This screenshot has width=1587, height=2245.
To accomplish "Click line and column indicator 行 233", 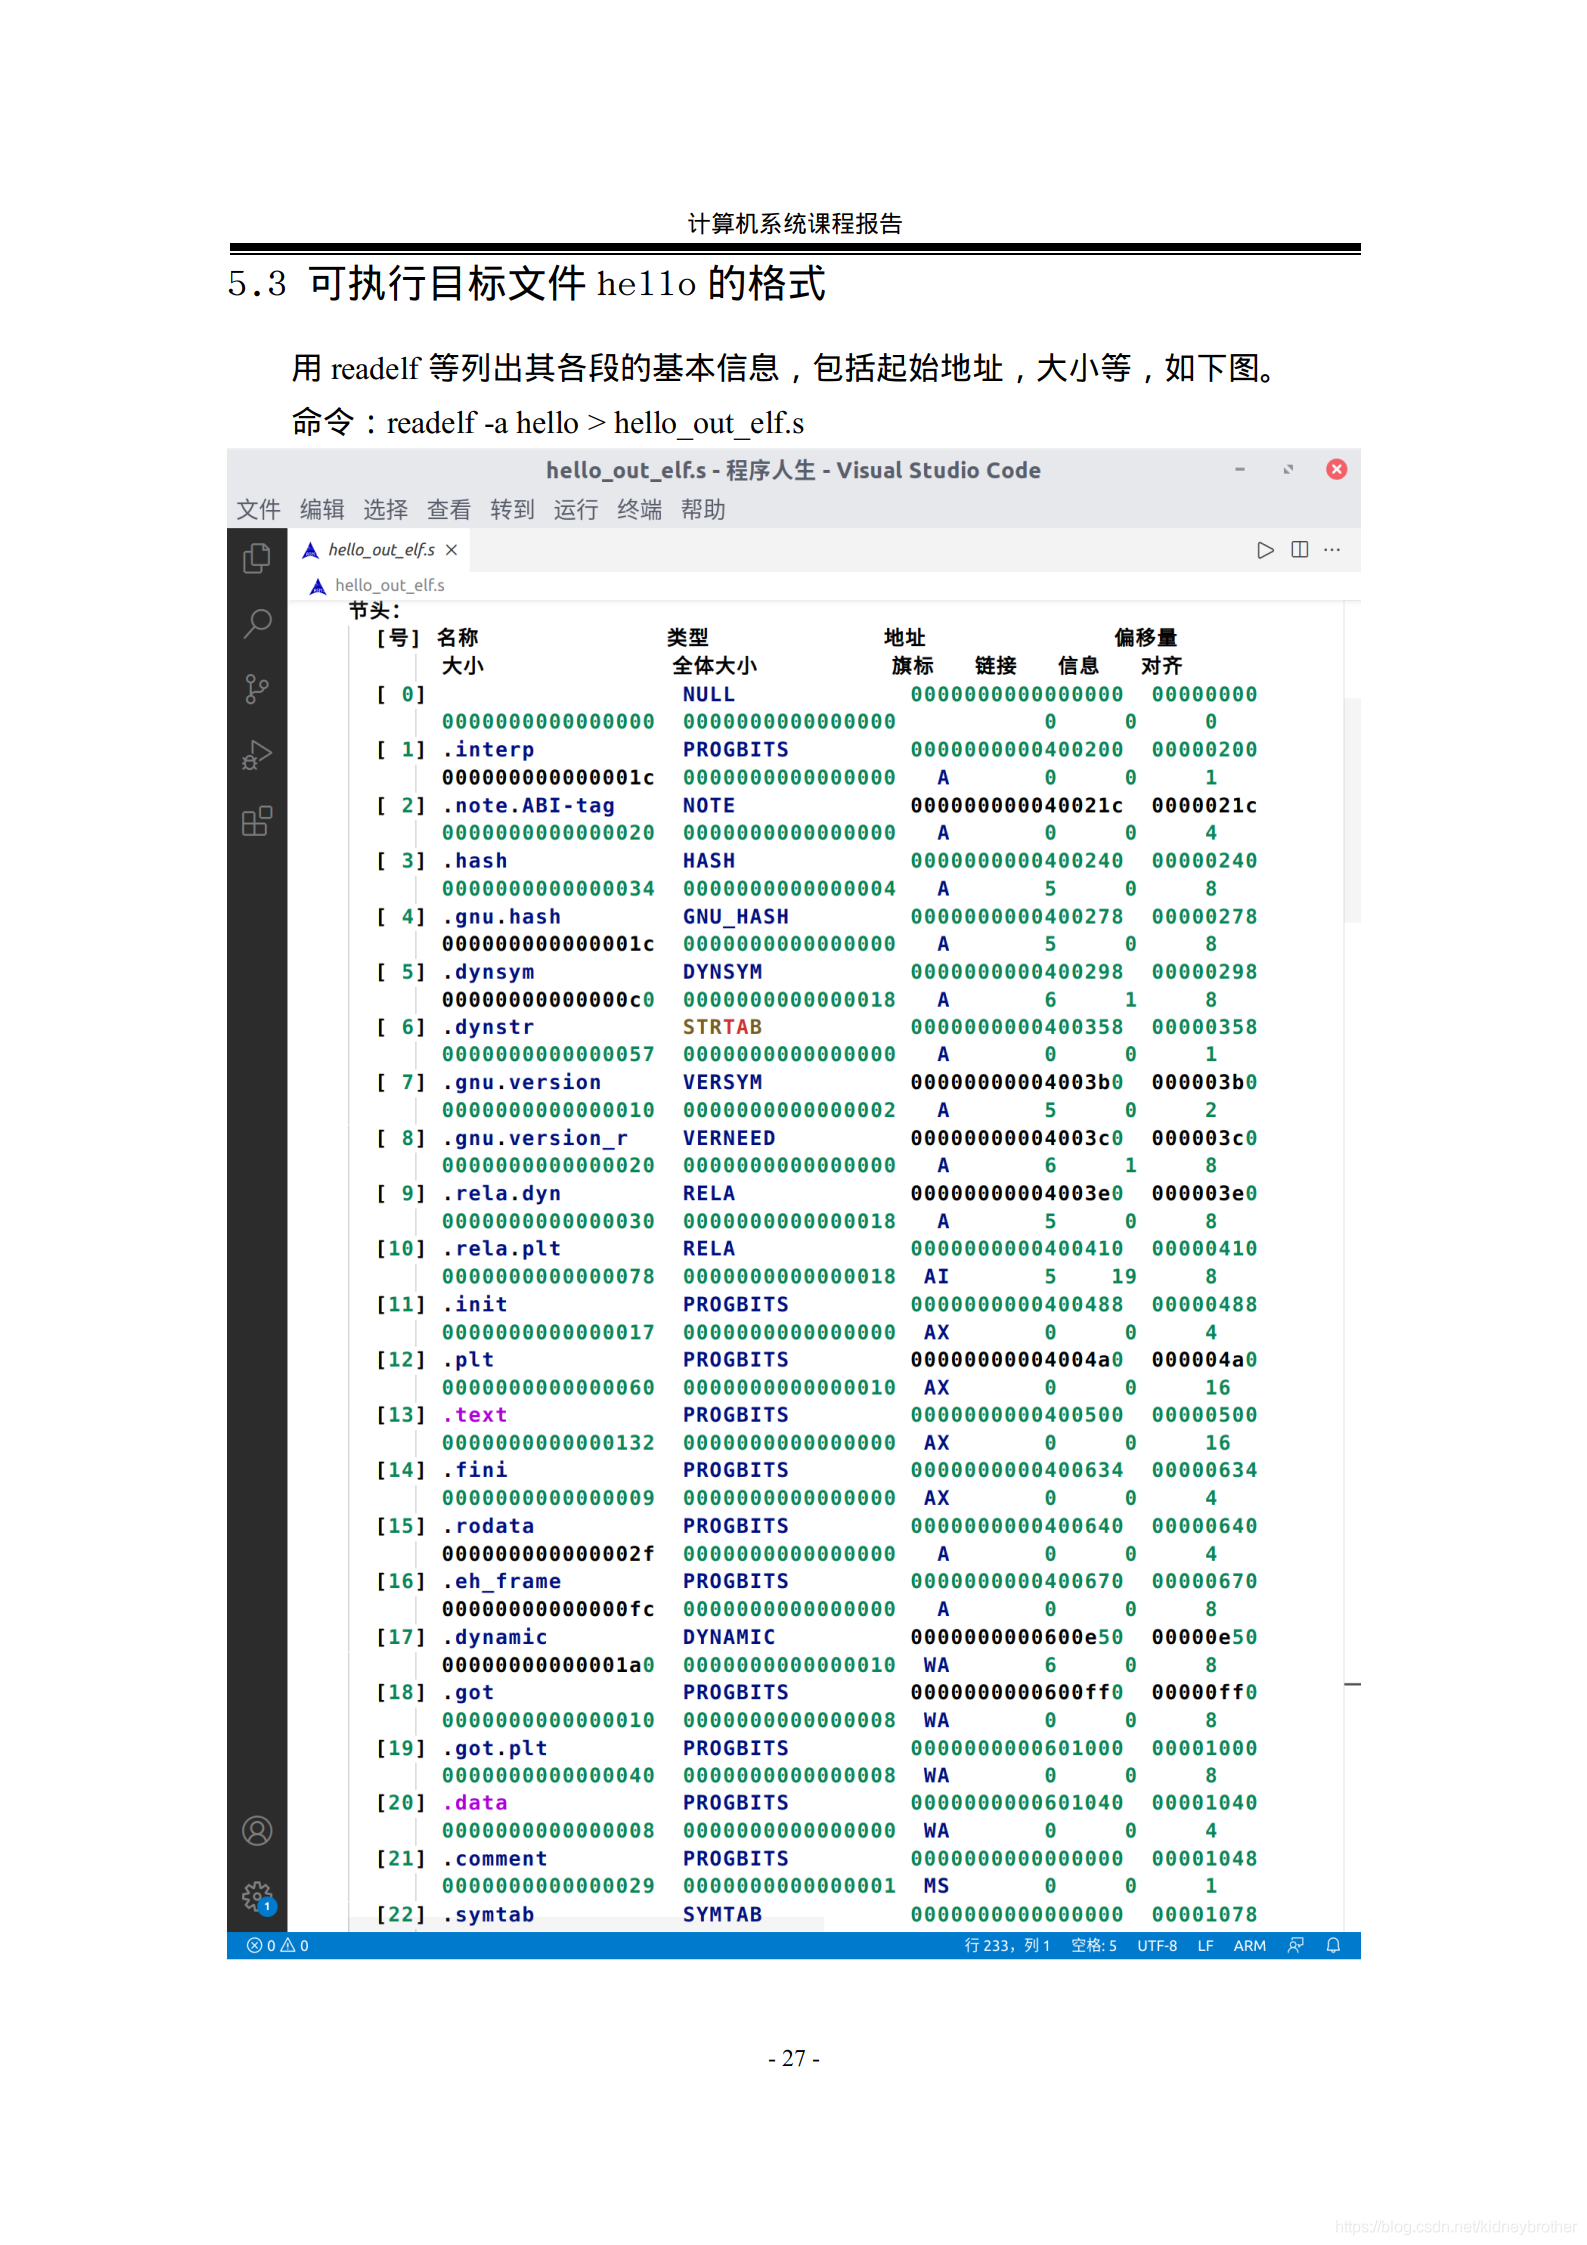I will (x=1007, y=1945).
